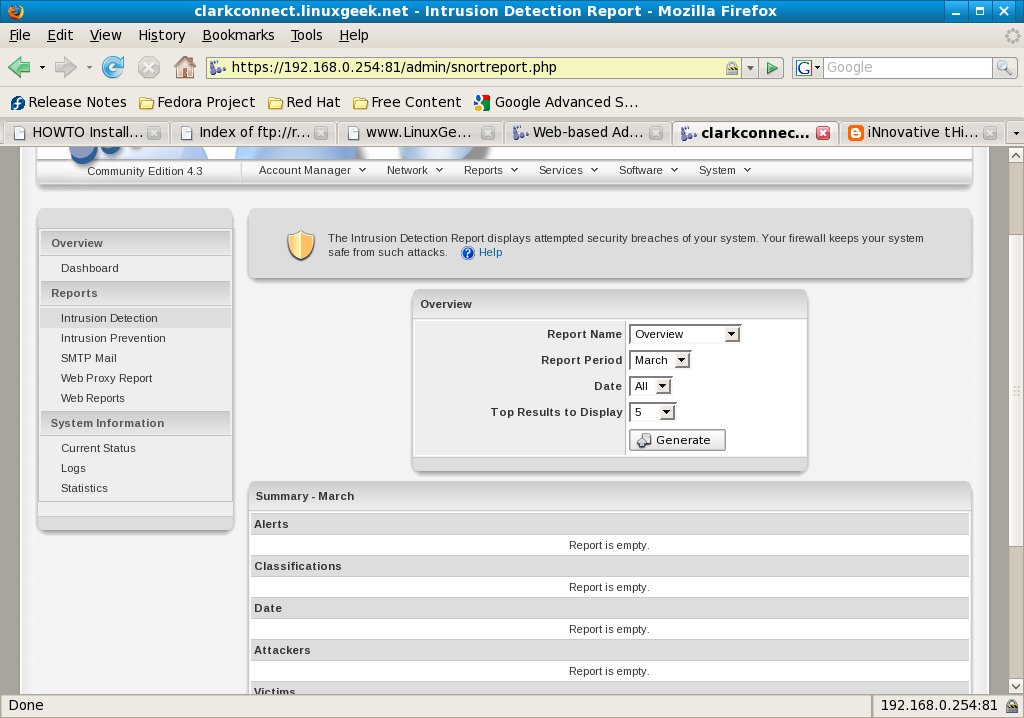Open the Web Proxy Report link
Image resolution: width=1024 pixels, height=718 pixels.
pyautogui.click(x=106, y=378)
